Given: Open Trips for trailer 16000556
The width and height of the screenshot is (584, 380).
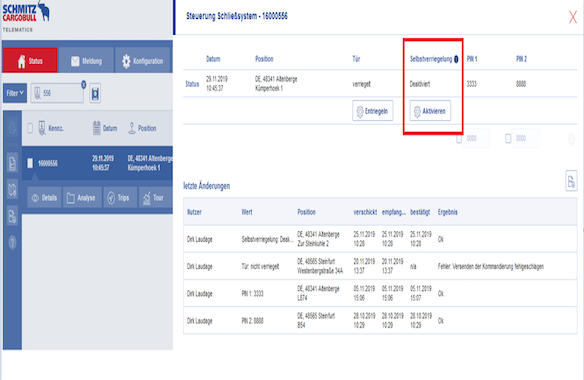Looking at the screenshot, I should point(118,197).
